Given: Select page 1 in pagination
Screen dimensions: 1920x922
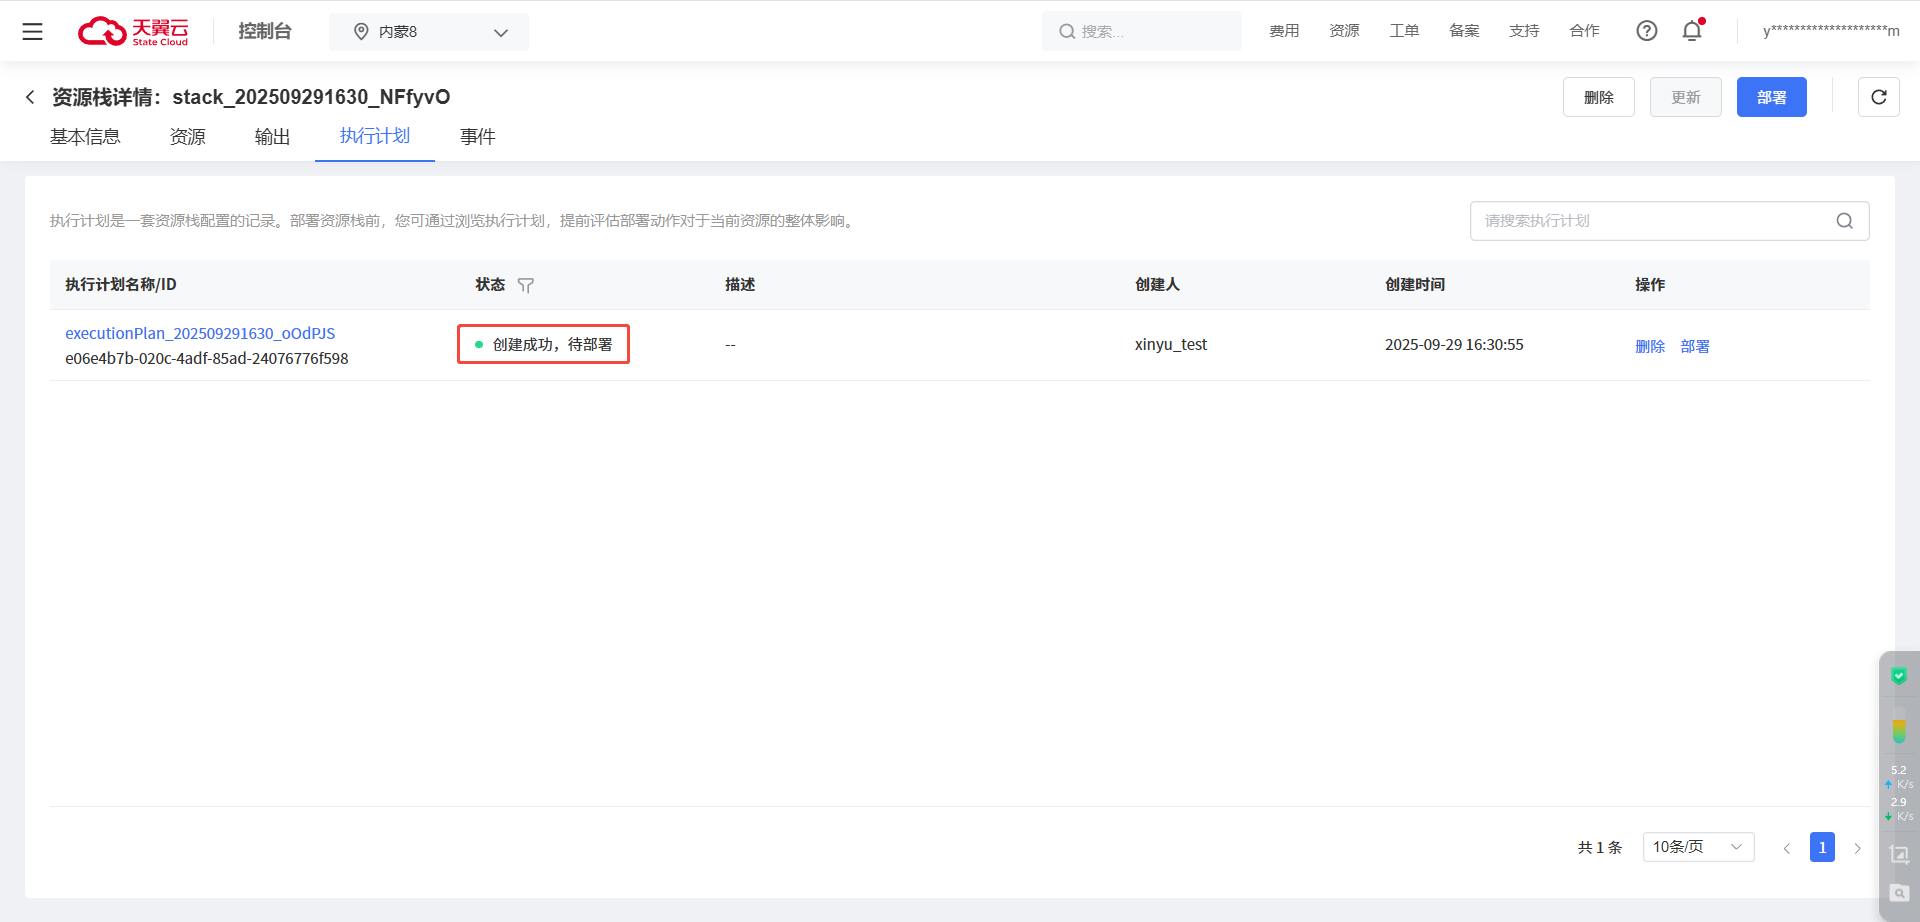Looking at the screenshot, I should pos(1821,847).
